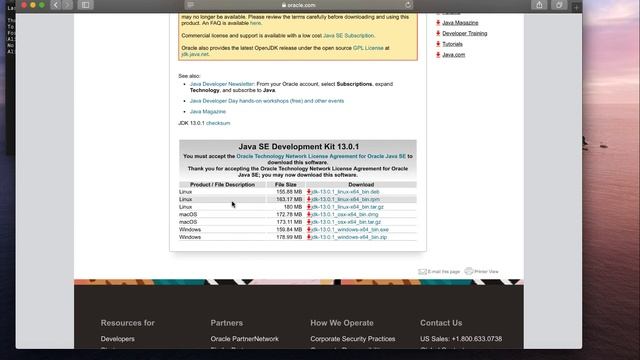Click the 'Product / File Description' column header

click(222, 184)
